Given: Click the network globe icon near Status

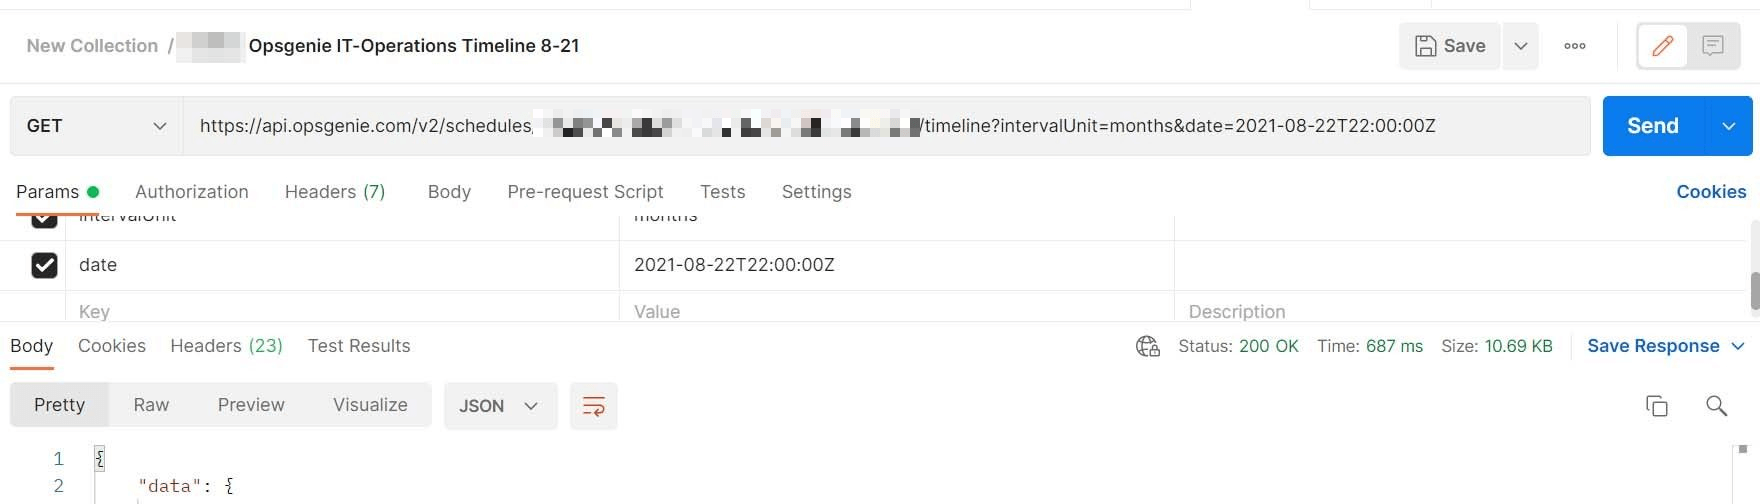Looking at the screenshot, I should coord(1147,346).
